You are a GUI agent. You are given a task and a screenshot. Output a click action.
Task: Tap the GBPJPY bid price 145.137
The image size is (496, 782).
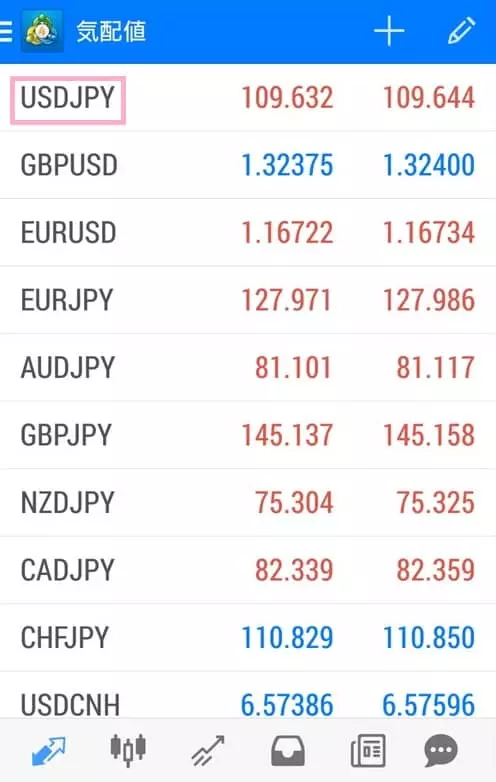click(287, 435)
